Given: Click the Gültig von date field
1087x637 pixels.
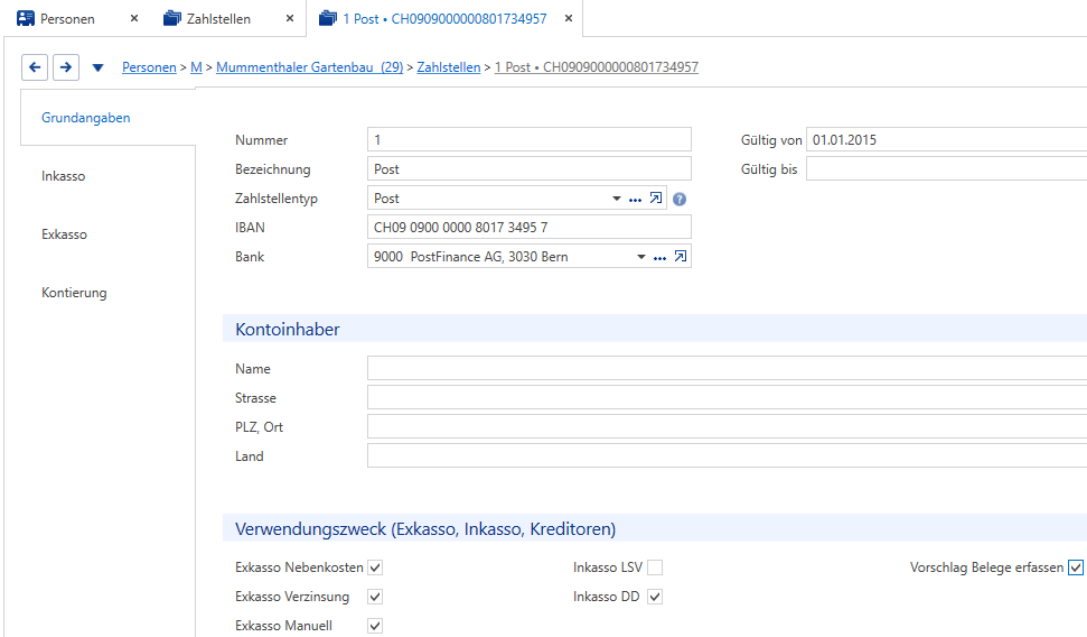Looking at the screenshot, I should tap(946, 140).
